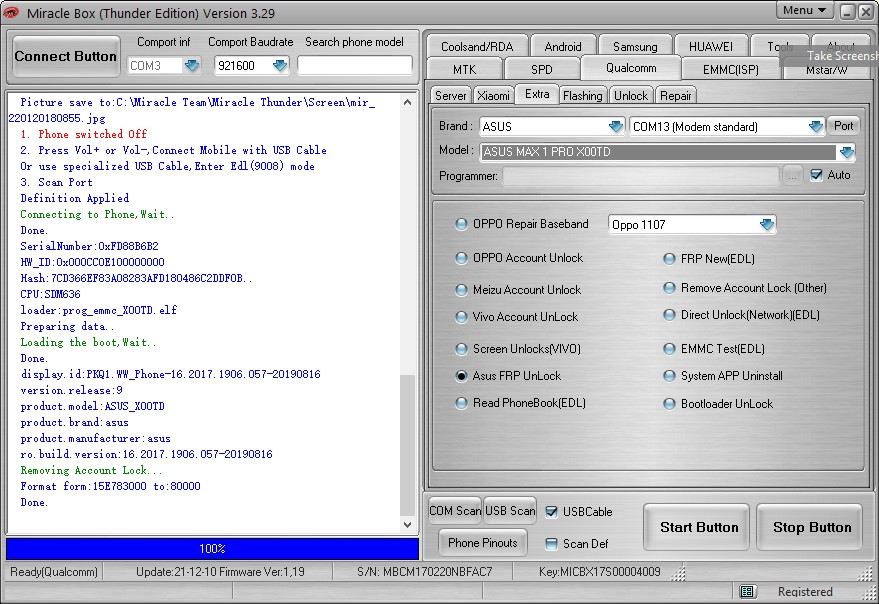Screen dimensions: 879x604
Task: Click the Start Button
Action: click(x=698, y=527)
